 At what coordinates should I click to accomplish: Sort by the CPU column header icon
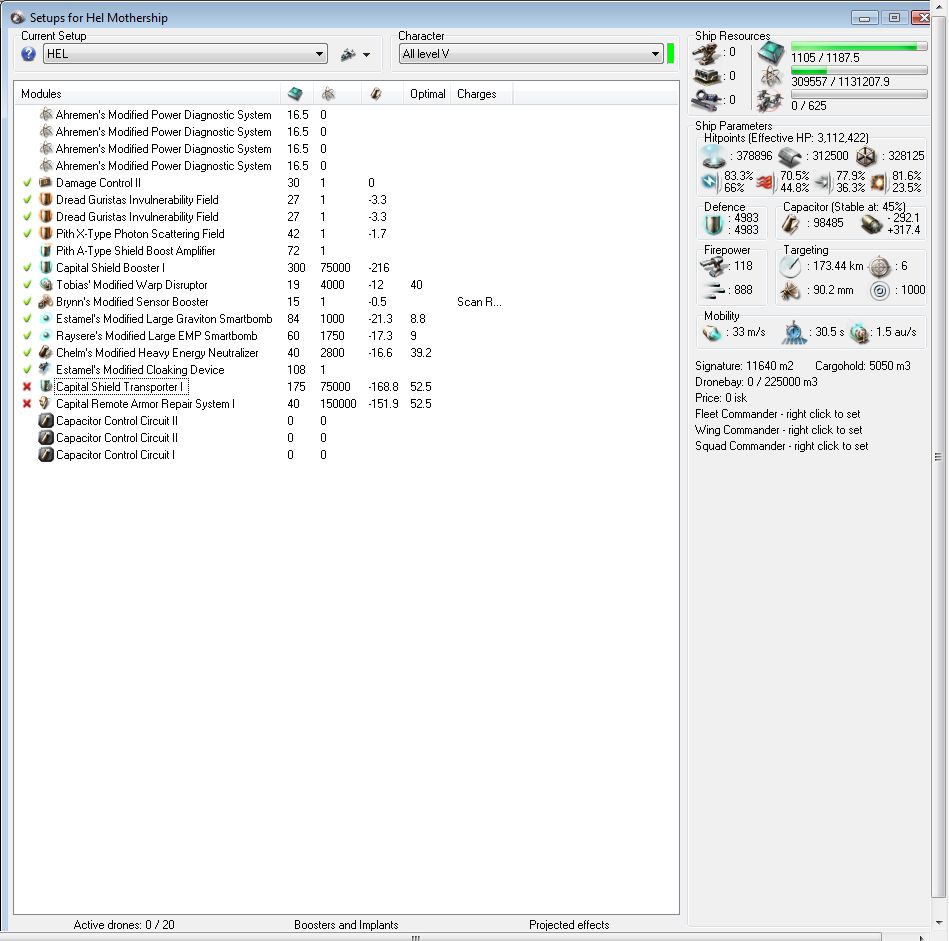(x=295, y=94)
